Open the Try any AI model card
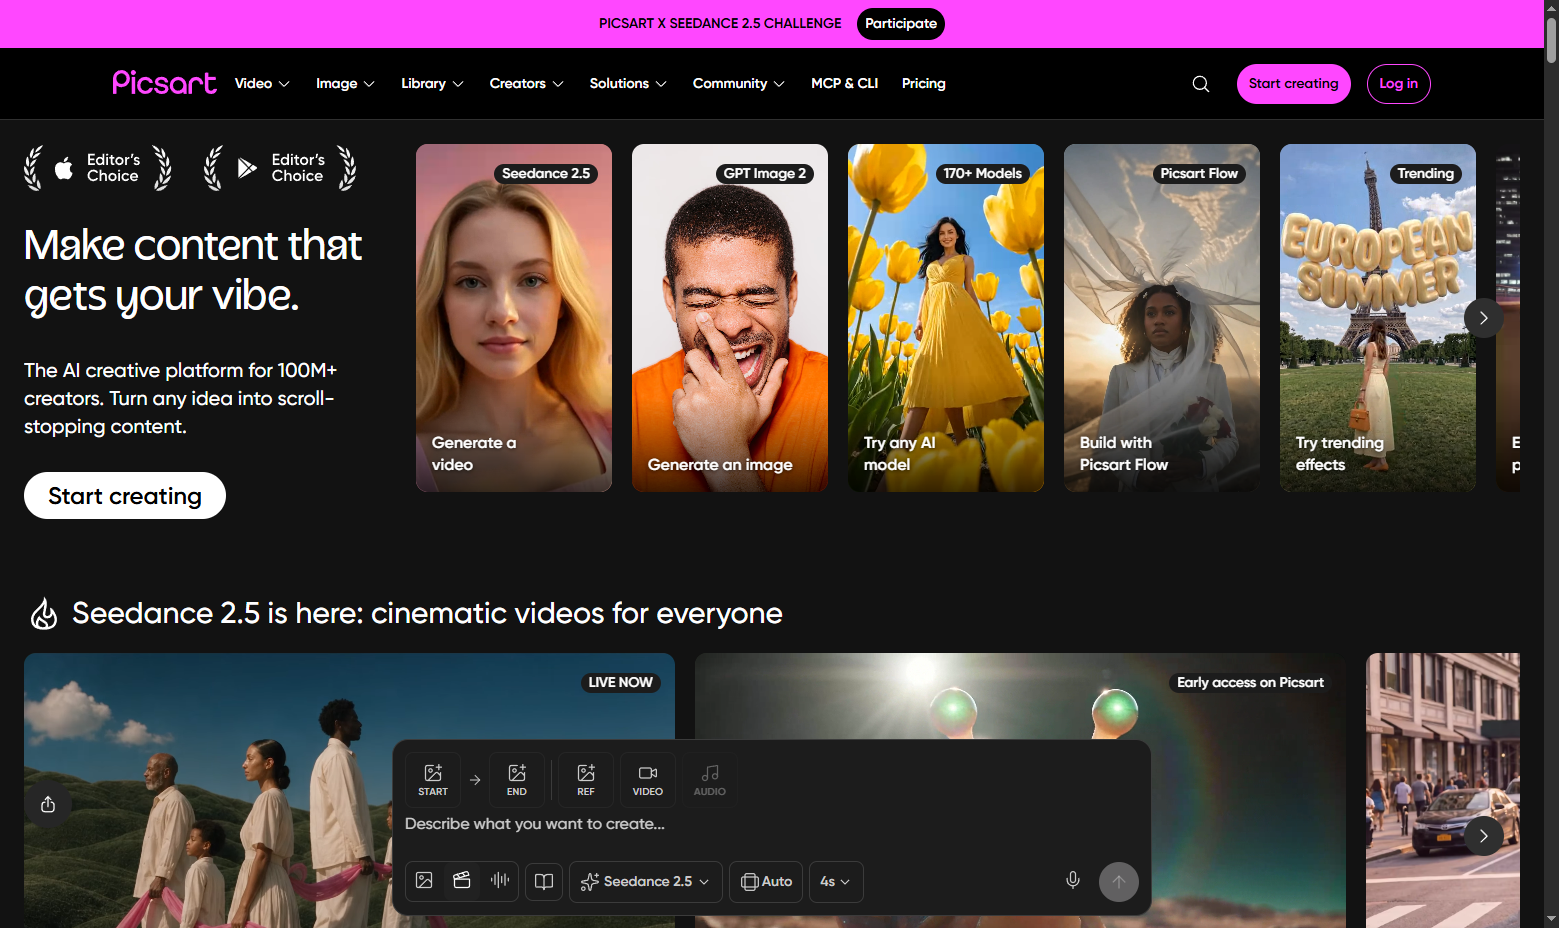The image size is (1559, 928). click(x=946, y=318)
